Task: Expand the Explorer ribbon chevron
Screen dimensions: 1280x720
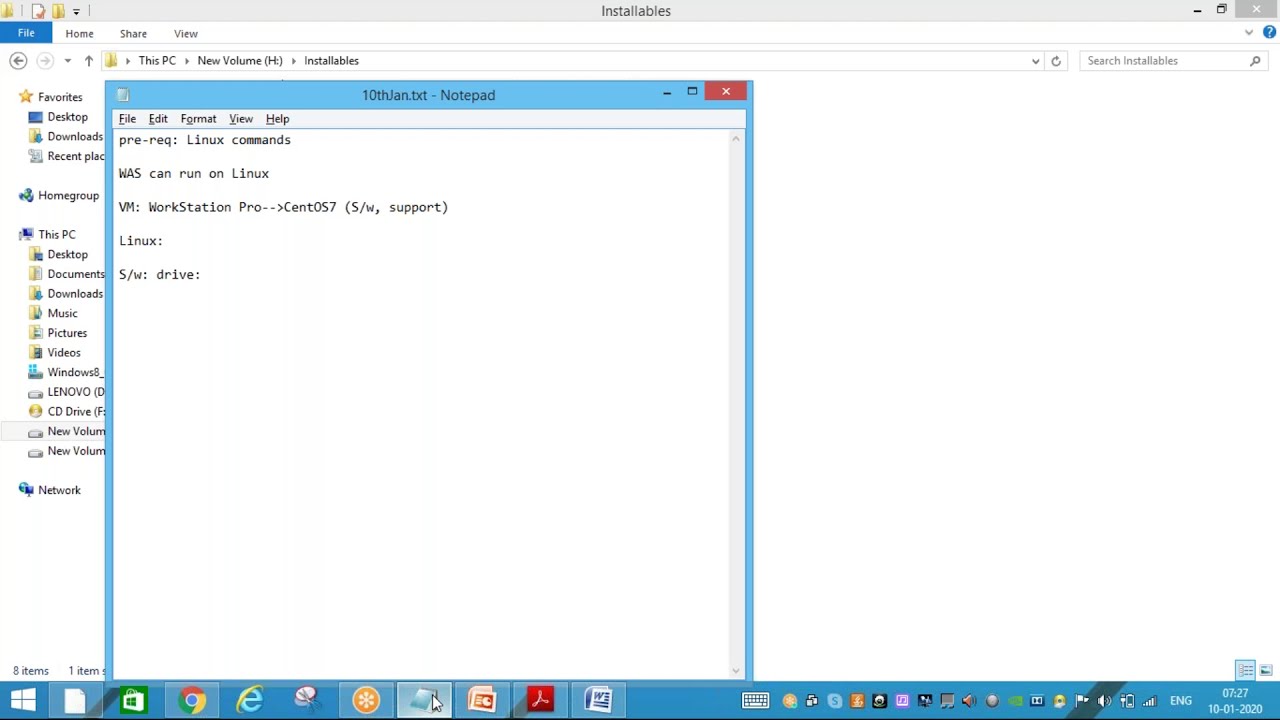Action: pyautogui.click(x=1249, y=33)
